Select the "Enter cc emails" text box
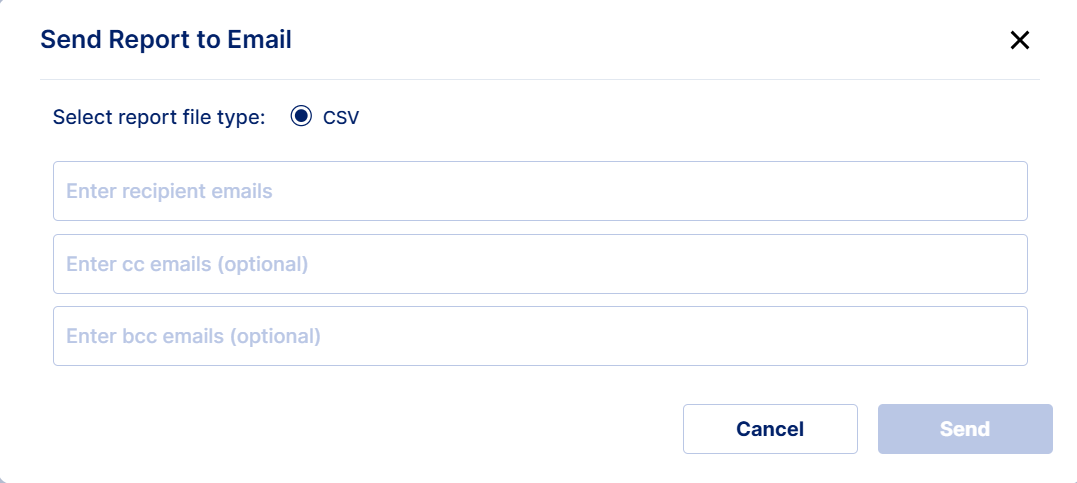 coord(540,264)
